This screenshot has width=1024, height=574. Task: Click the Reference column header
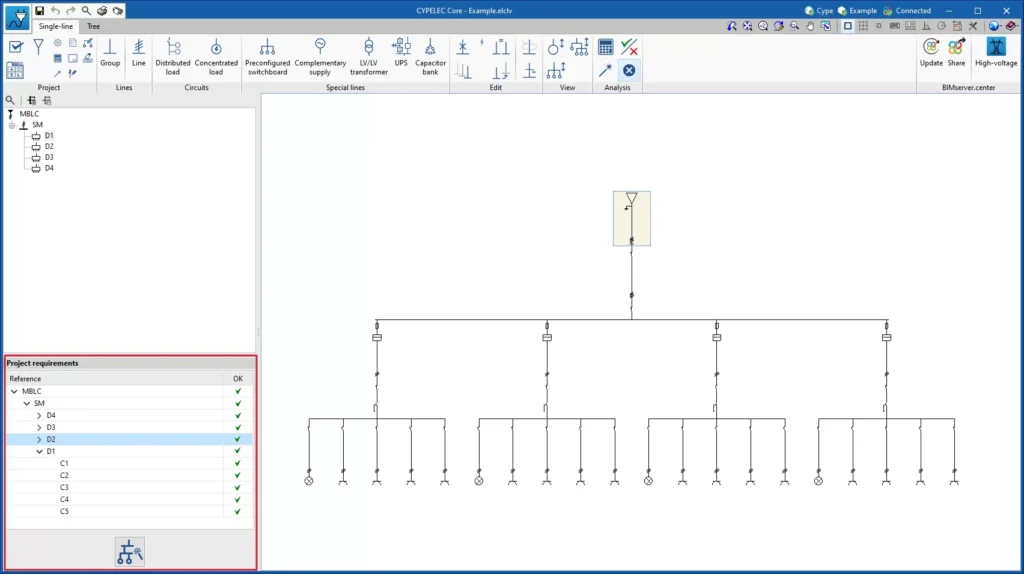tap(115, 379)
